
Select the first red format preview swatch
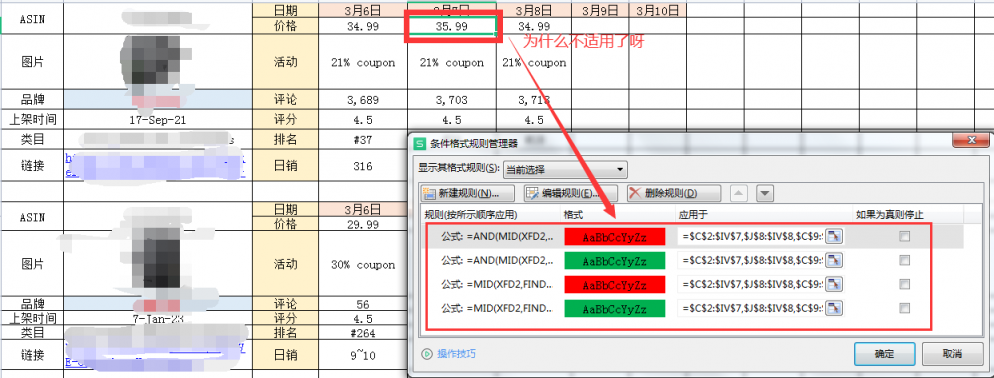[x=614, y=237]
